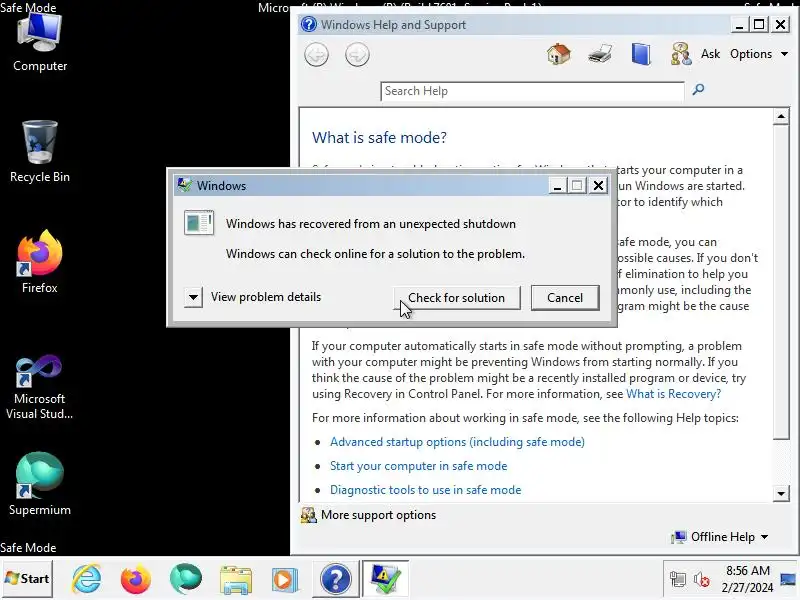Close the Windows recovery dialog
Screen dimensions: 800x600
(x=598, y=185)
